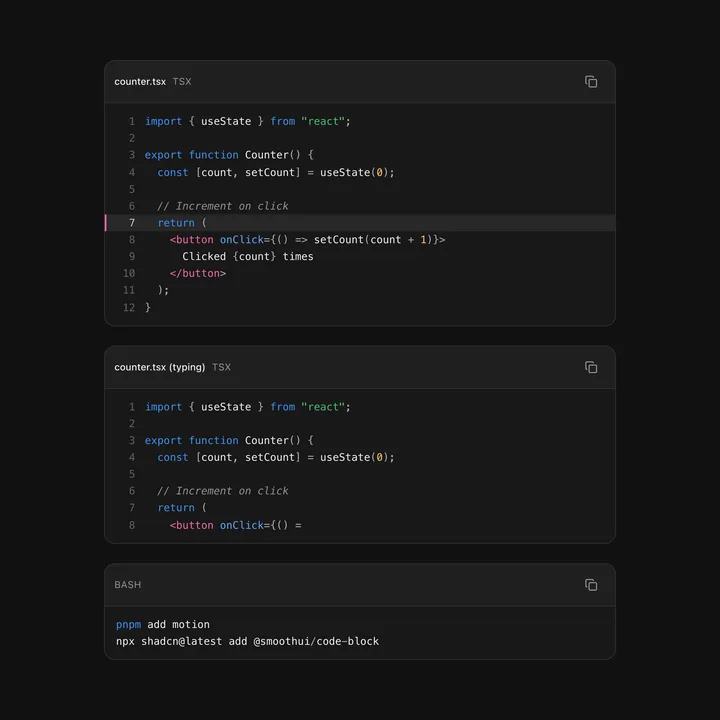This screenshot has width=720, height=720.
Task: Click '// Increment on click' comment in first block
Action: [223, 206]
